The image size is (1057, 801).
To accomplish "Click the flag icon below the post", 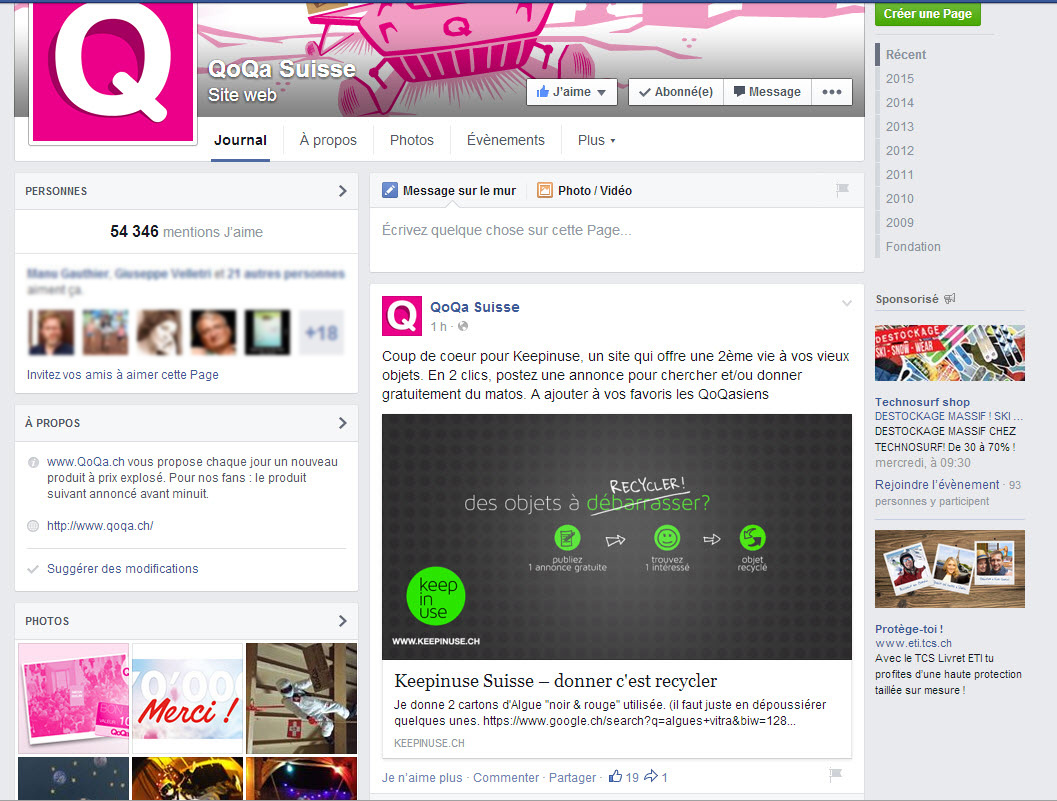I will point(836,775).
